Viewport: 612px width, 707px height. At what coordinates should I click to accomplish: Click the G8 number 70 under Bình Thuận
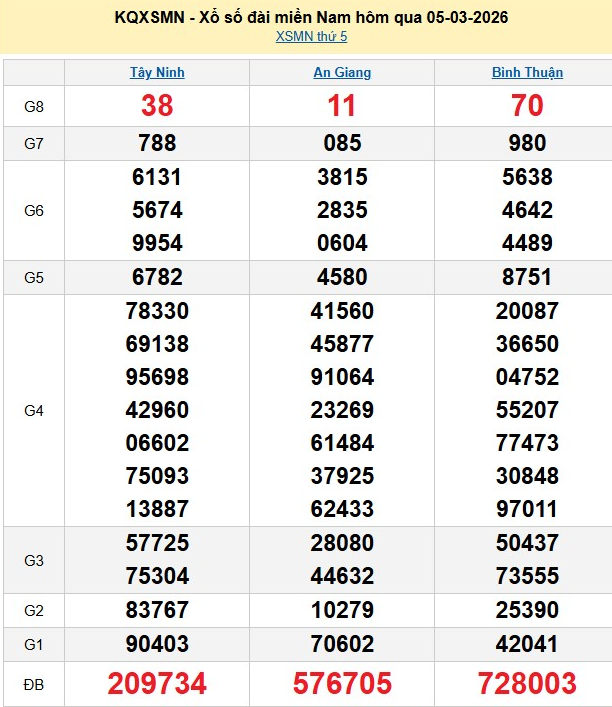click(527, 106)
